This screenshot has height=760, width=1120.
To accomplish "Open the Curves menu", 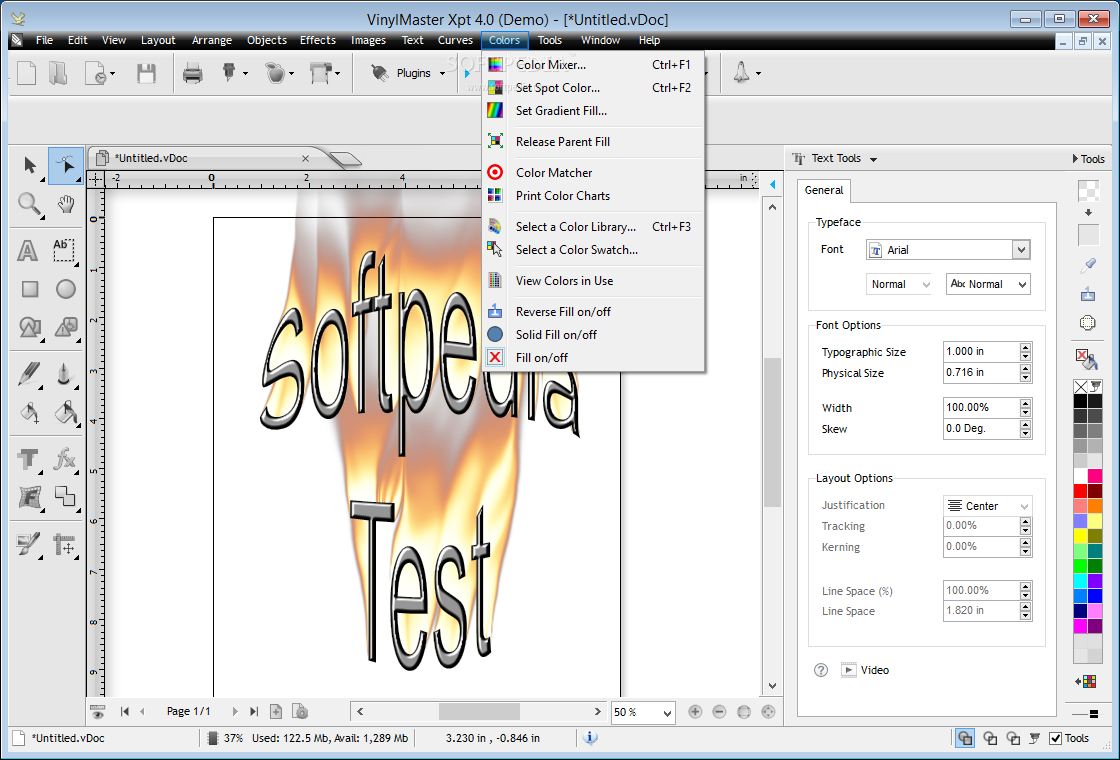I will point(455,40).
